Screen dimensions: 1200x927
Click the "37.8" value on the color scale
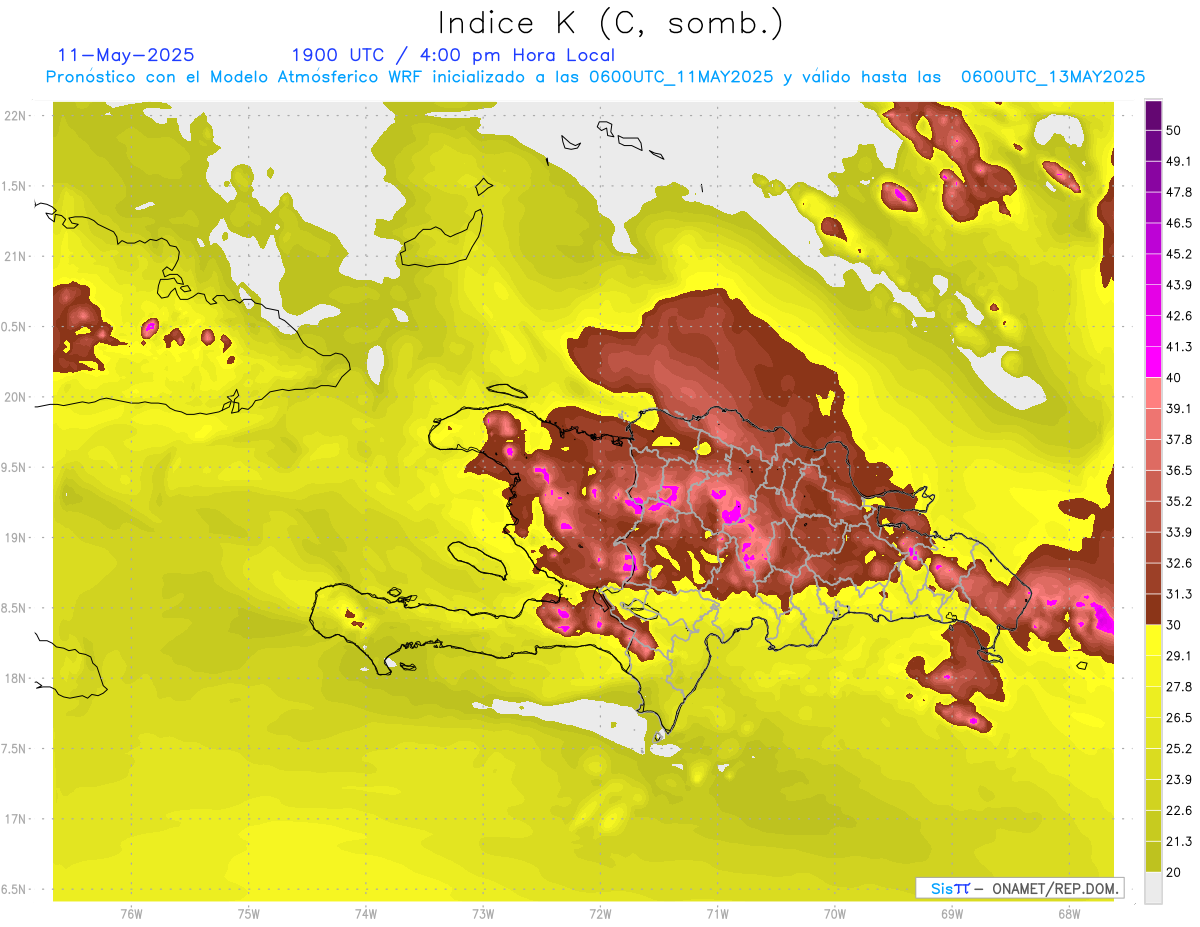(1179, 439)
